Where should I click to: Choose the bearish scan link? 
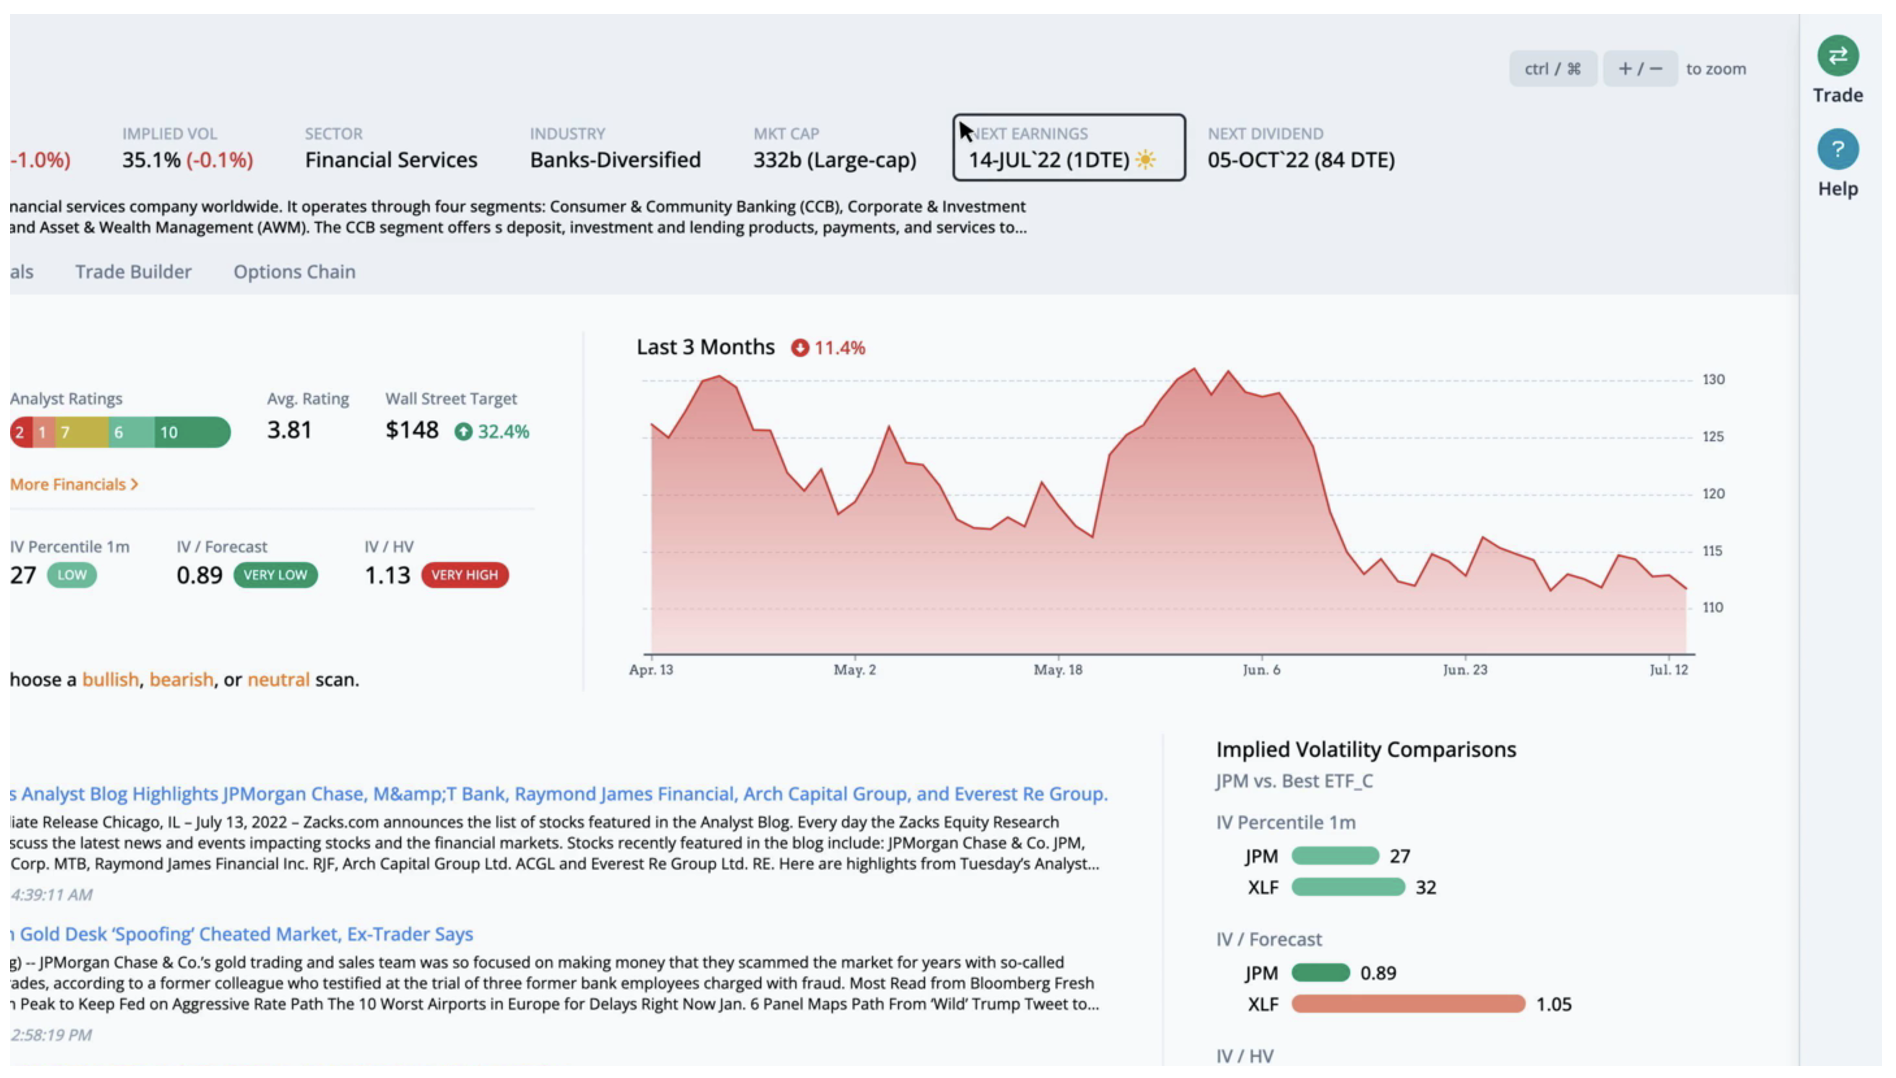(181, 680)
